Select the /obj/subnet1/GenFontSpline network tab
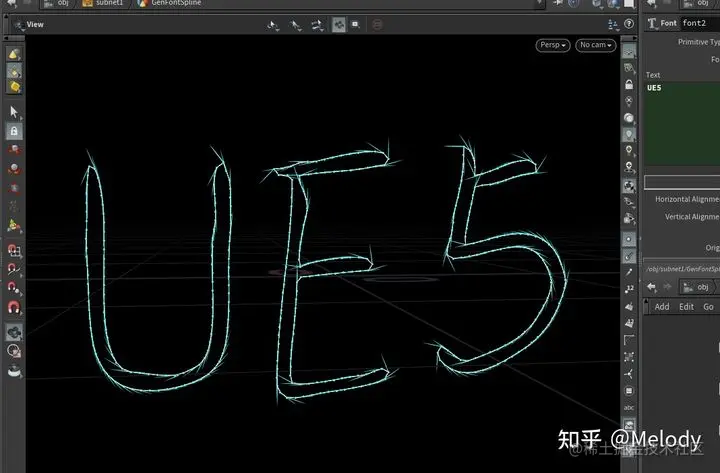The image size is (720, 473). tap(682, 269)
